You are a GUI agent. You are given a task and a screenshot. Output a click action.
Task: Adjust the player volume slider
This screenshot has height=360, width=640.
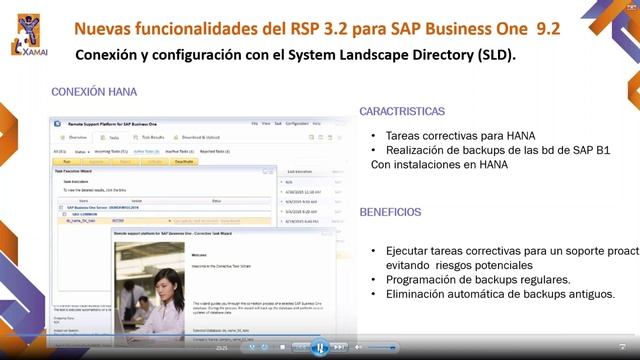(382, 348)
